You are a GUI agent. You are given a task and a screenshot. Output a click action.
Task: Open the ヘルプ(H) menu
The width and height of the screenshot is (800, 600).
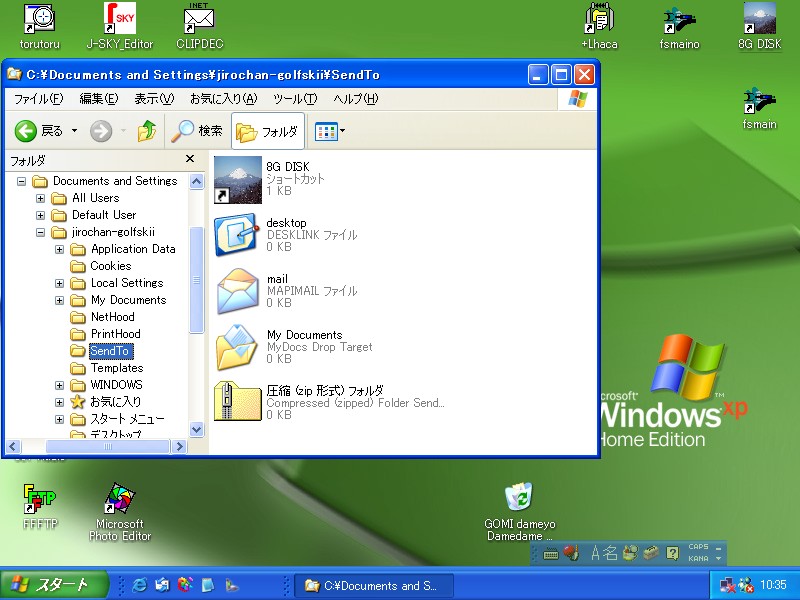coord(356,98)
